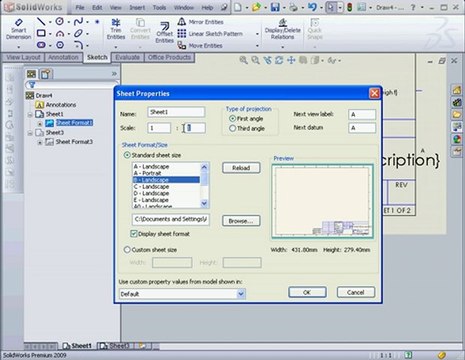Viewport: 465px width, 360px height.
Task: Click the Reload button
Action: pyautogui.click(x=241, y=168)
